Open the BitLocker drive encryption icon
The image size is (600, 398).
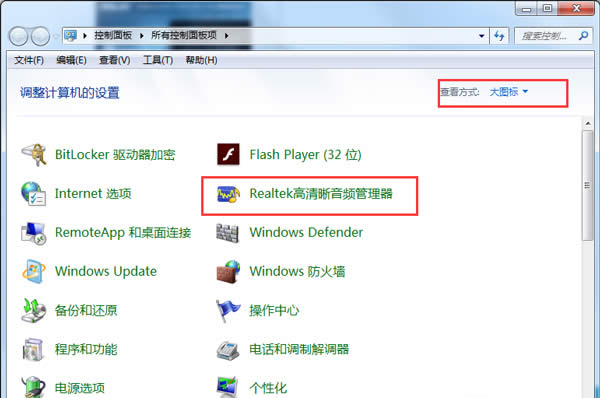(34, 155)
